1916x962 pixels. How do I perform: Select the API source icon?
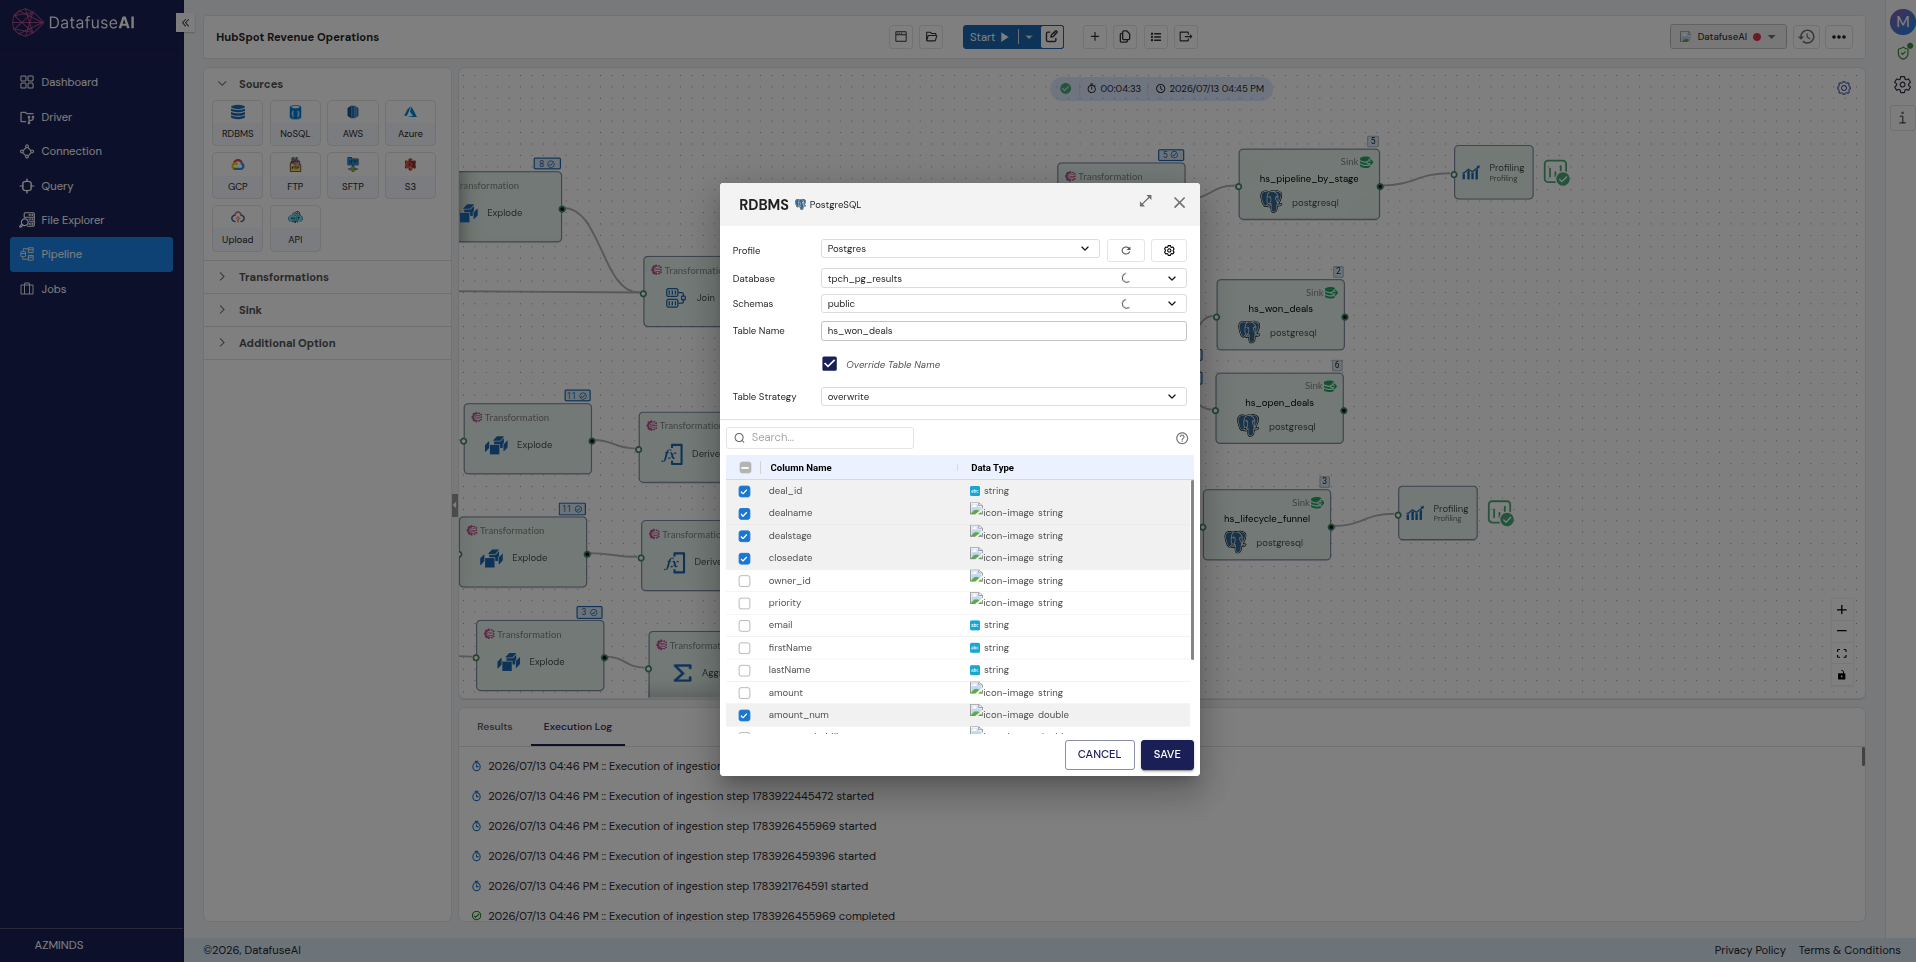(x=295, y=228)
